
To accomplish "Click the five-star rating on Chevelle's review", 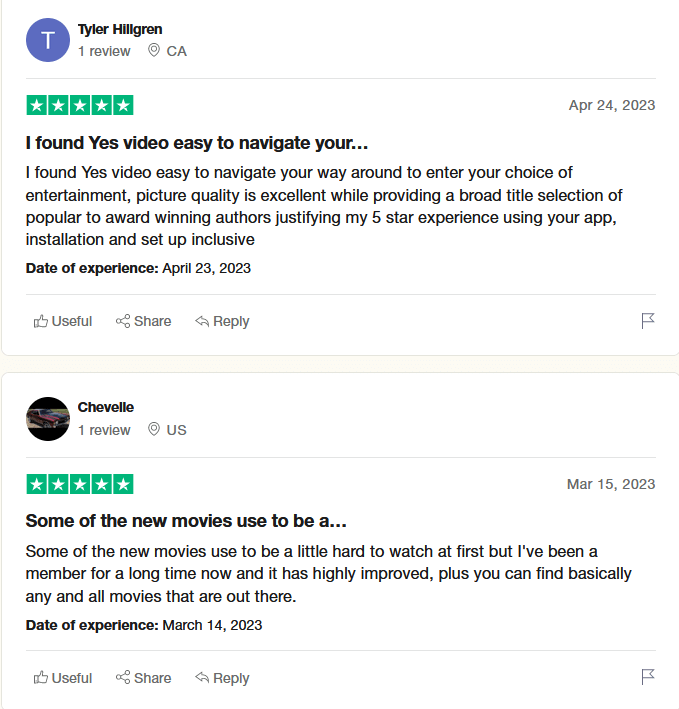I will point(80,484).
